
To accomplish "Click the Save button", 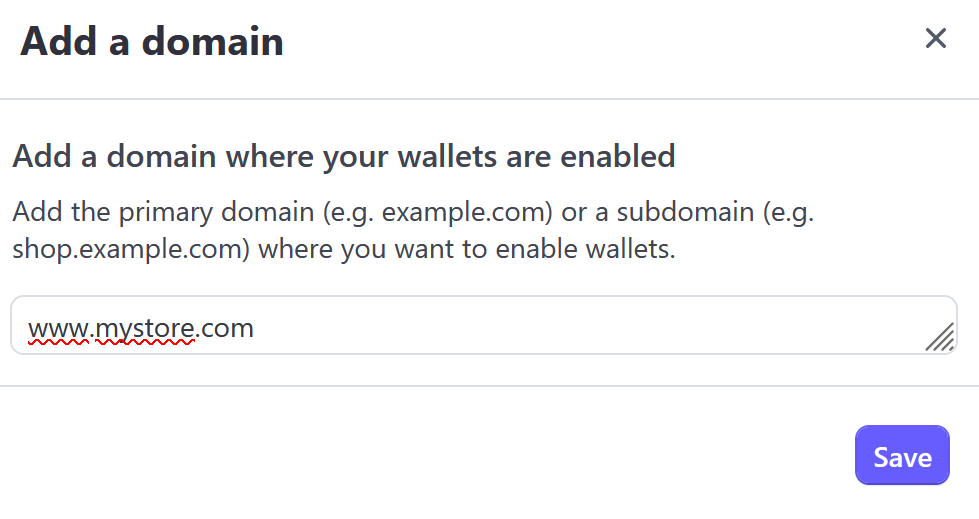I will click(x=902, y=456).
